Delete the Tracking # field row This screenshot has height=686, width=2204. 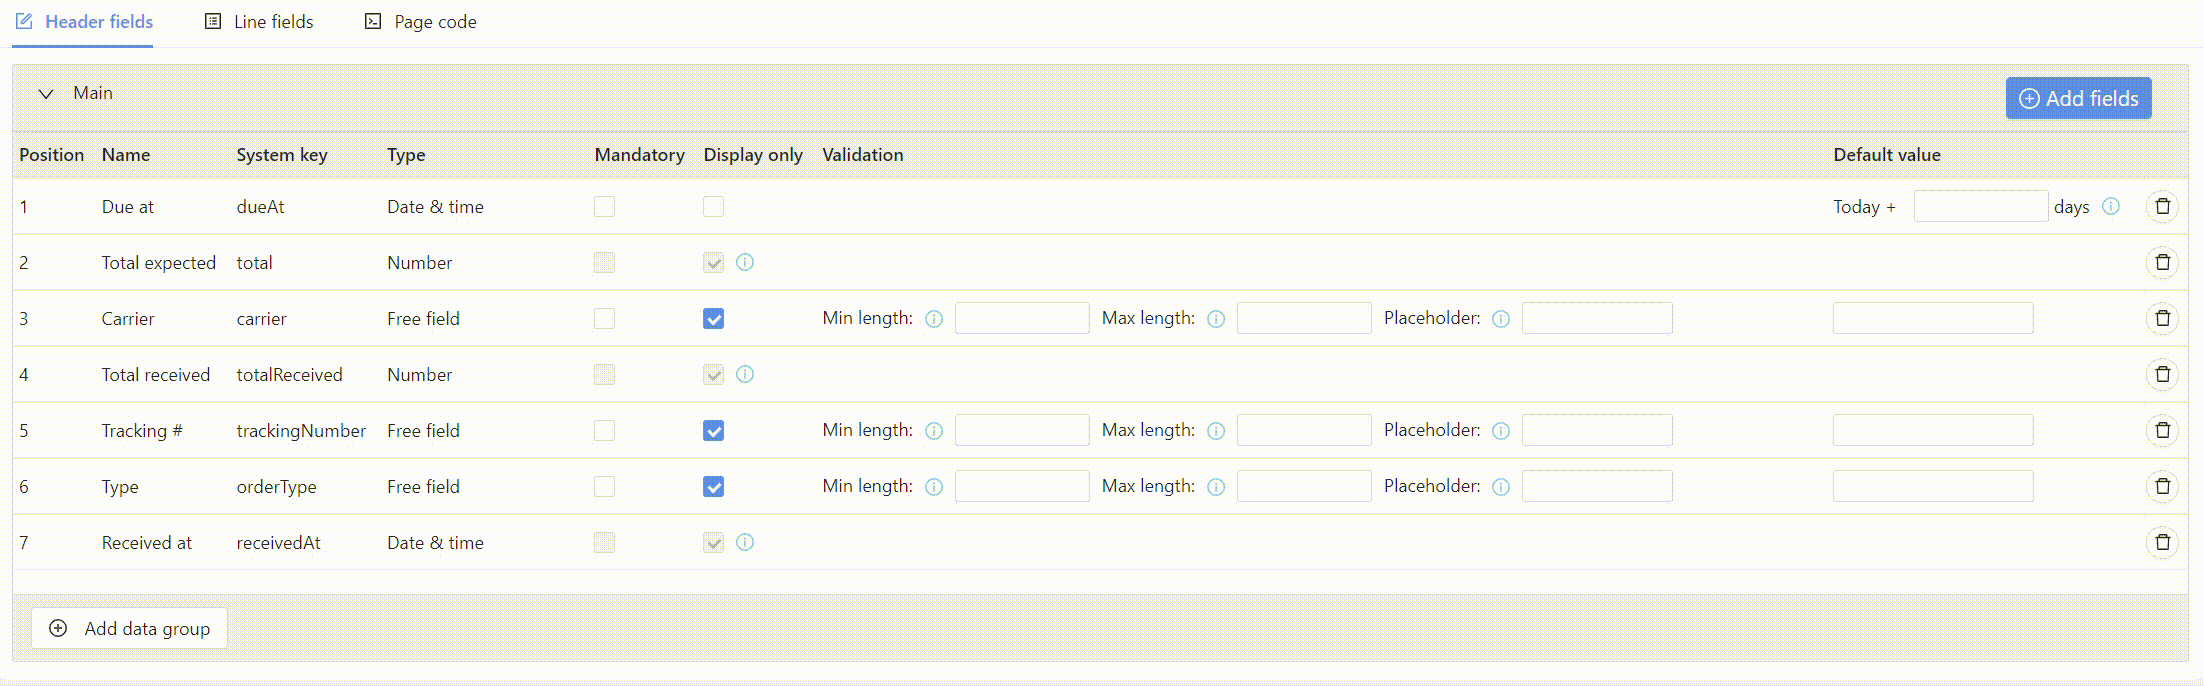pos(2162,430)
